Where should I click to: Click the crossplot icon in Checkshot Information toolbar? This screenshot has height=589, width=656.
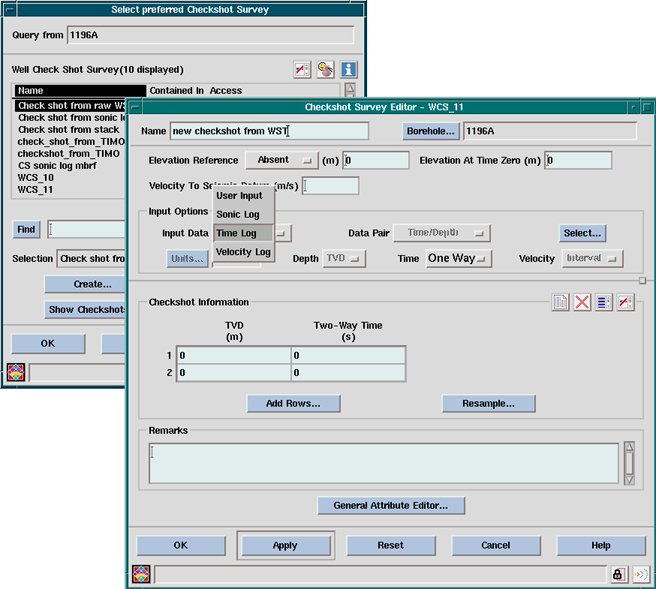625,302
